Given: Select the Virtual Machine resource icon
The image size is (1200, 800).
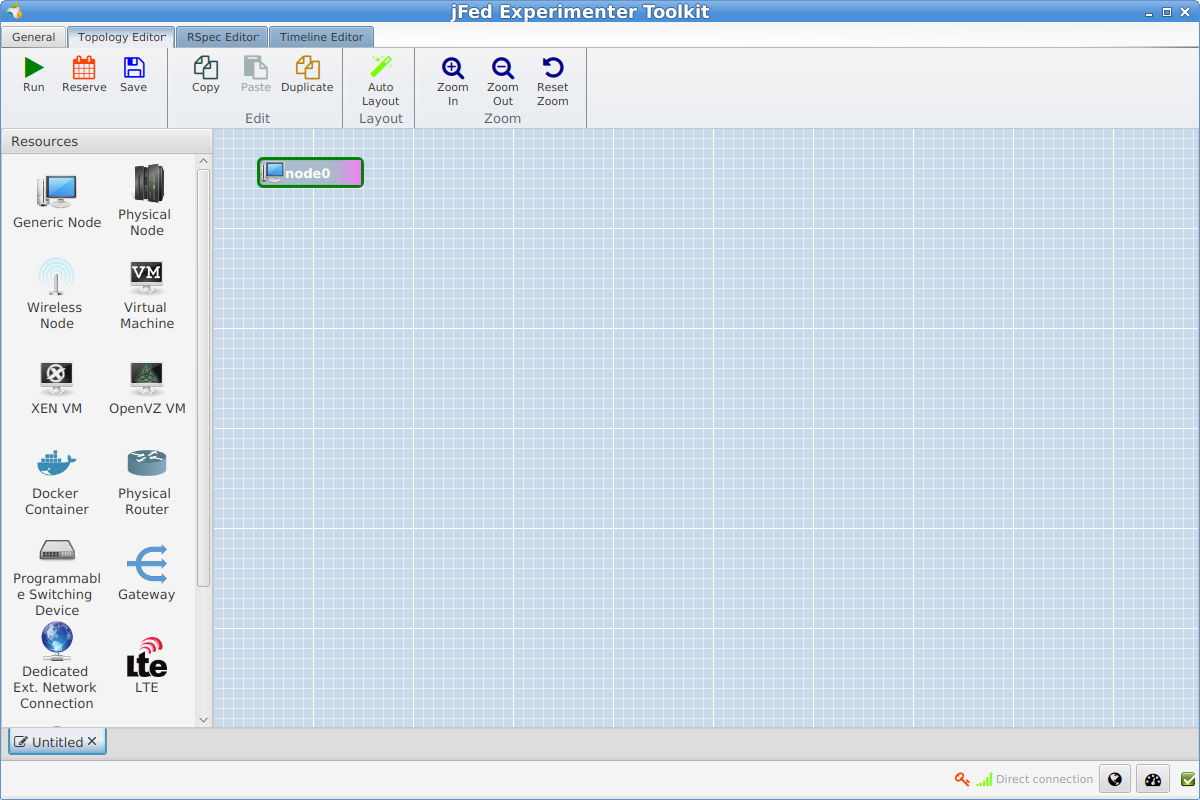Looking at the screenshot, I should (147, 277).
